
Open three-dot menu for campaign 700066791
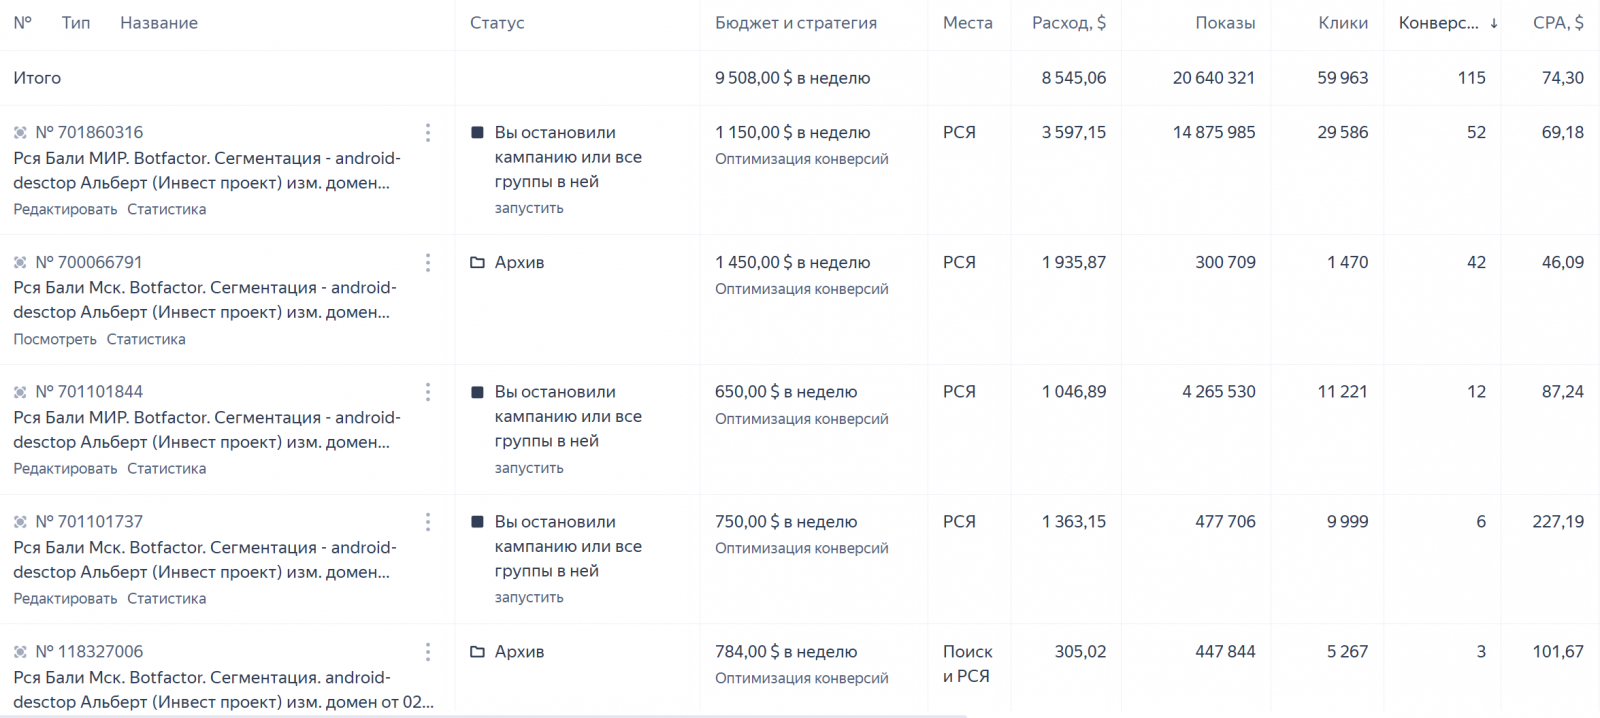pyautogui.click(x=428, y=262)
